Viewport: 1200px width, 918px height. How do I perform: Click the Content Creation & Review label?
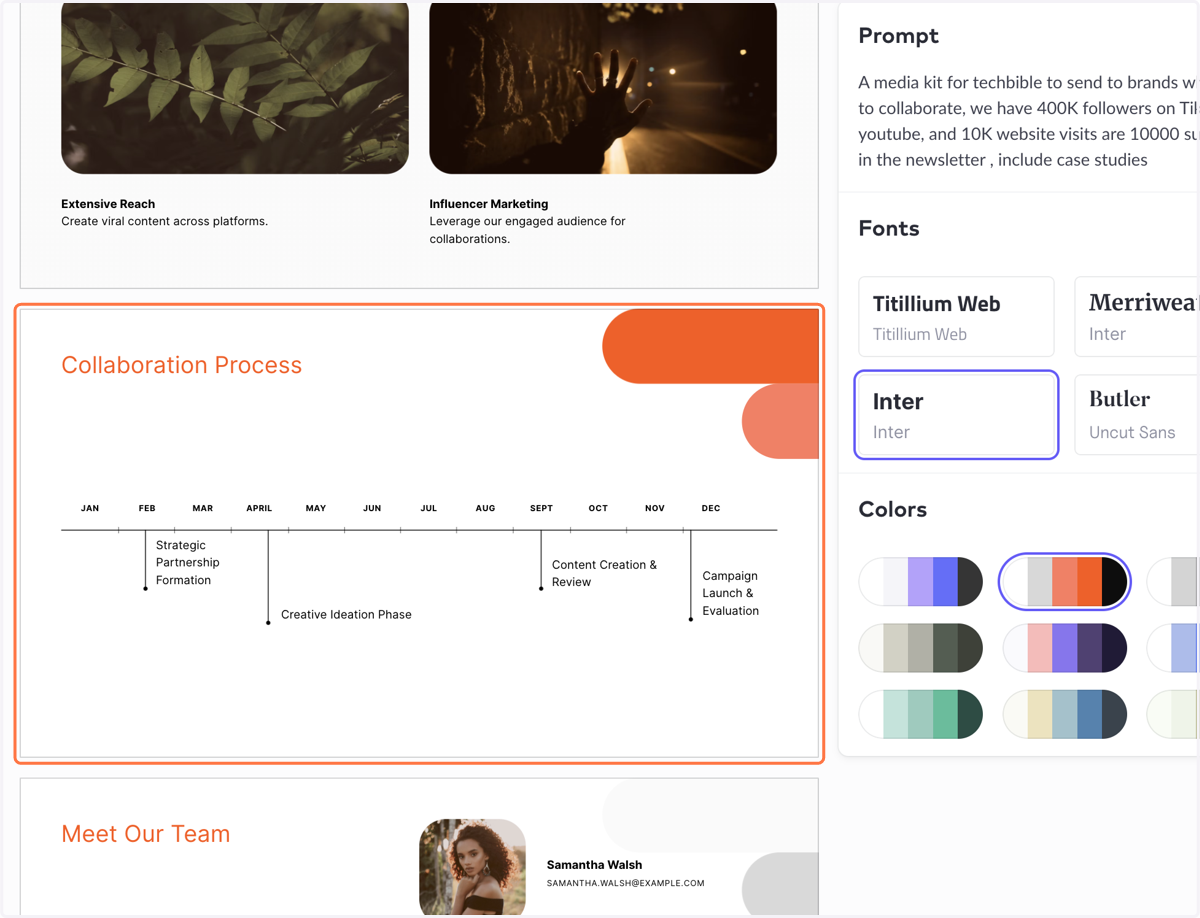pyautogui.click(x=604, y=573)
